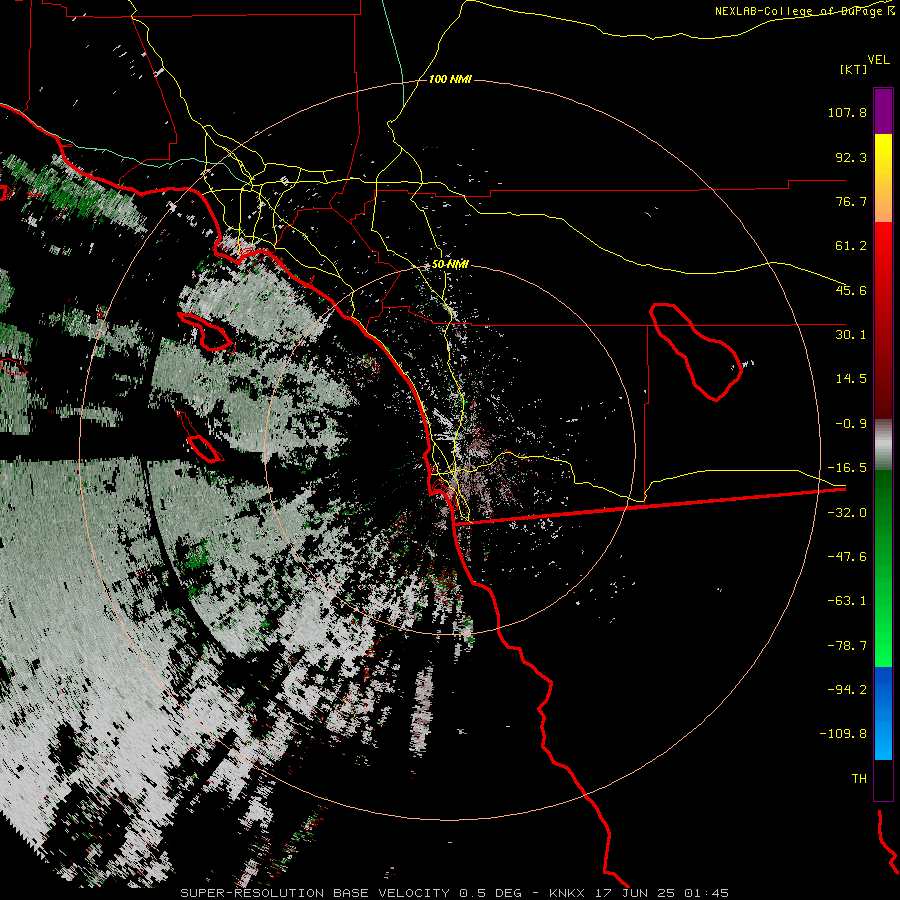
Task: Click the 14.5 value on velocity scale
Action: coord(851,379)
